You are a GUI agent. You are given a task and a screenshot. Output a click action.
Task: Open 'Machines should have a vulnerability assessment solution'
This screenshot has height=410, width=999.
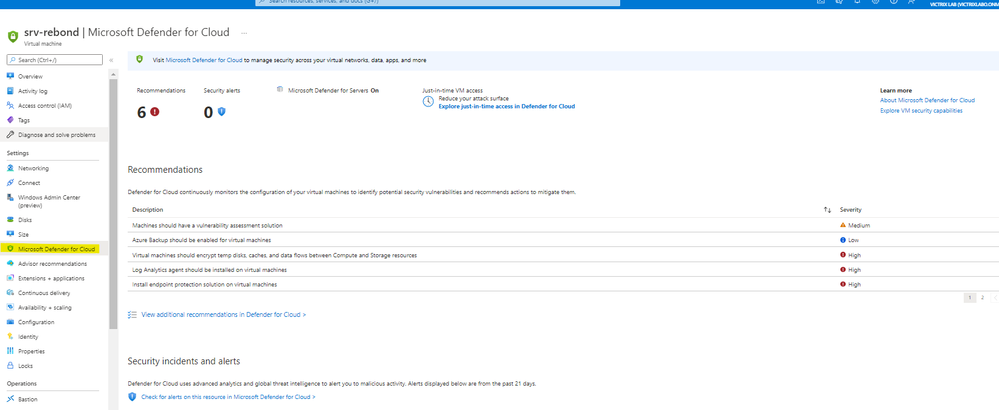pos(207,225)
